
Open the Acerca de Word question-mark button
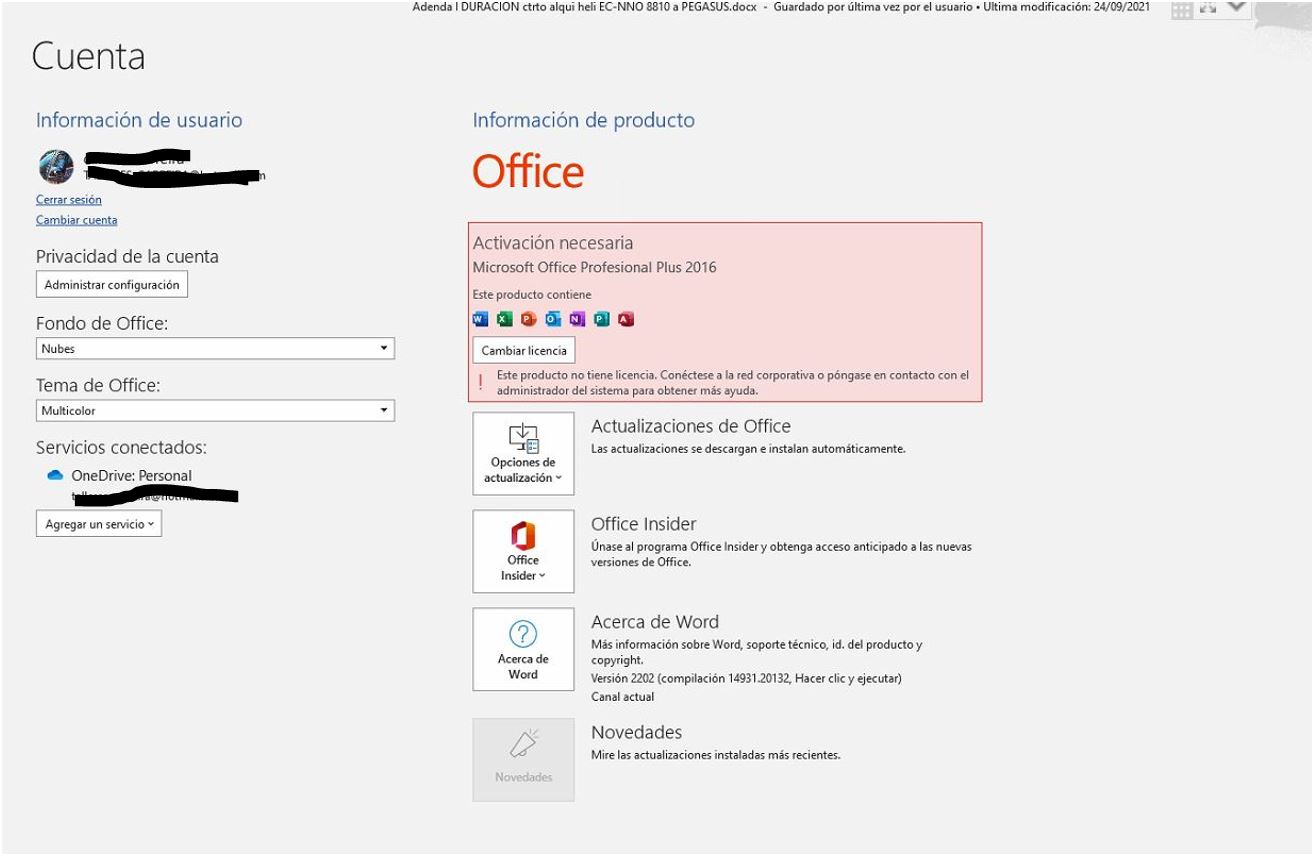pyautogui.click(x=523, y=649)
